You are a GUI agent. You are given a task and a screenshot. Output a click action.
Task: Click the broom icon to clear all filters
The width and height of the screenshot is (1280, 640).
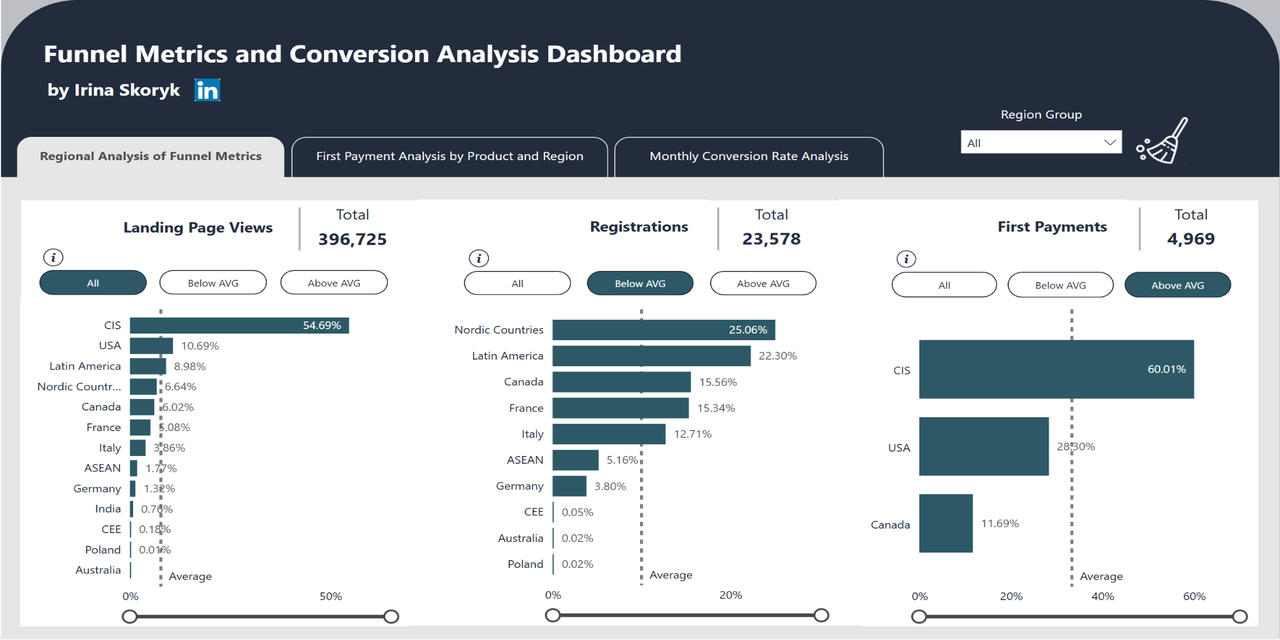1160,142
